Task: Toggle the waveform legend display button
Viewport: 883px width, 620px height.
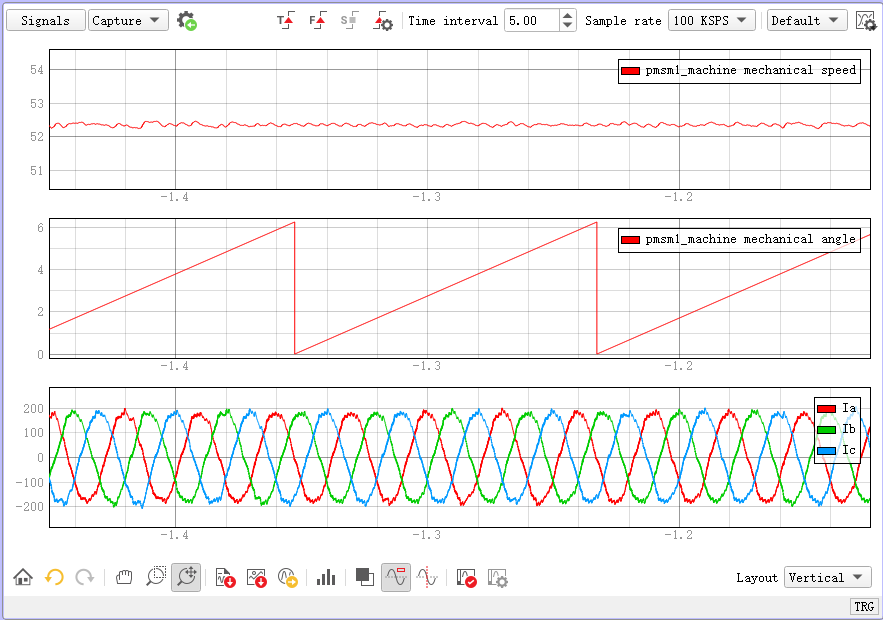Action: 396,577
